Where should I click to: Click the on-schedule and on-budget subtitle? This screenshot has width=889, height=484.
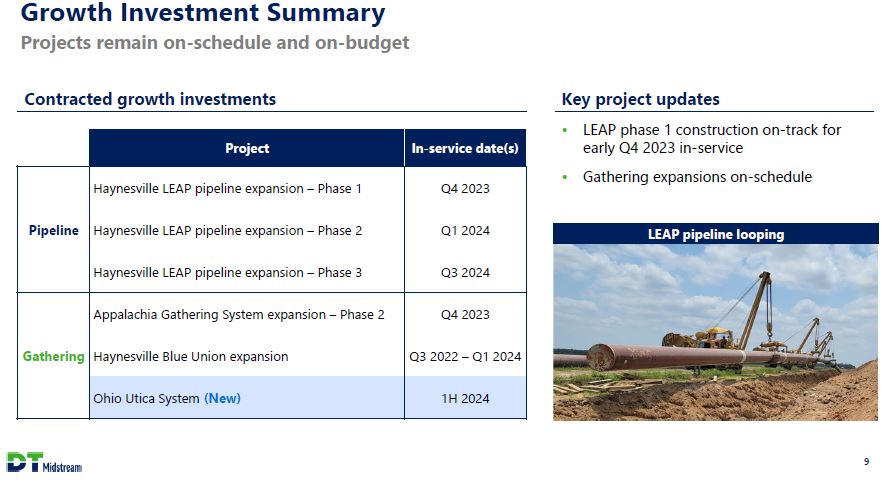point(215,43)
